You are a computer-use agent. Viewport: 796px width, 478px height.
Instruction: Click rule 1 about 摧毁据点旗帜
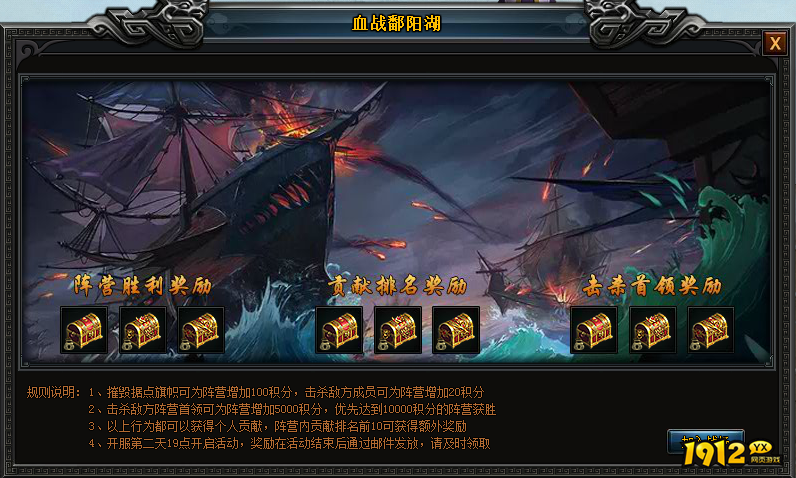point(286,392)
